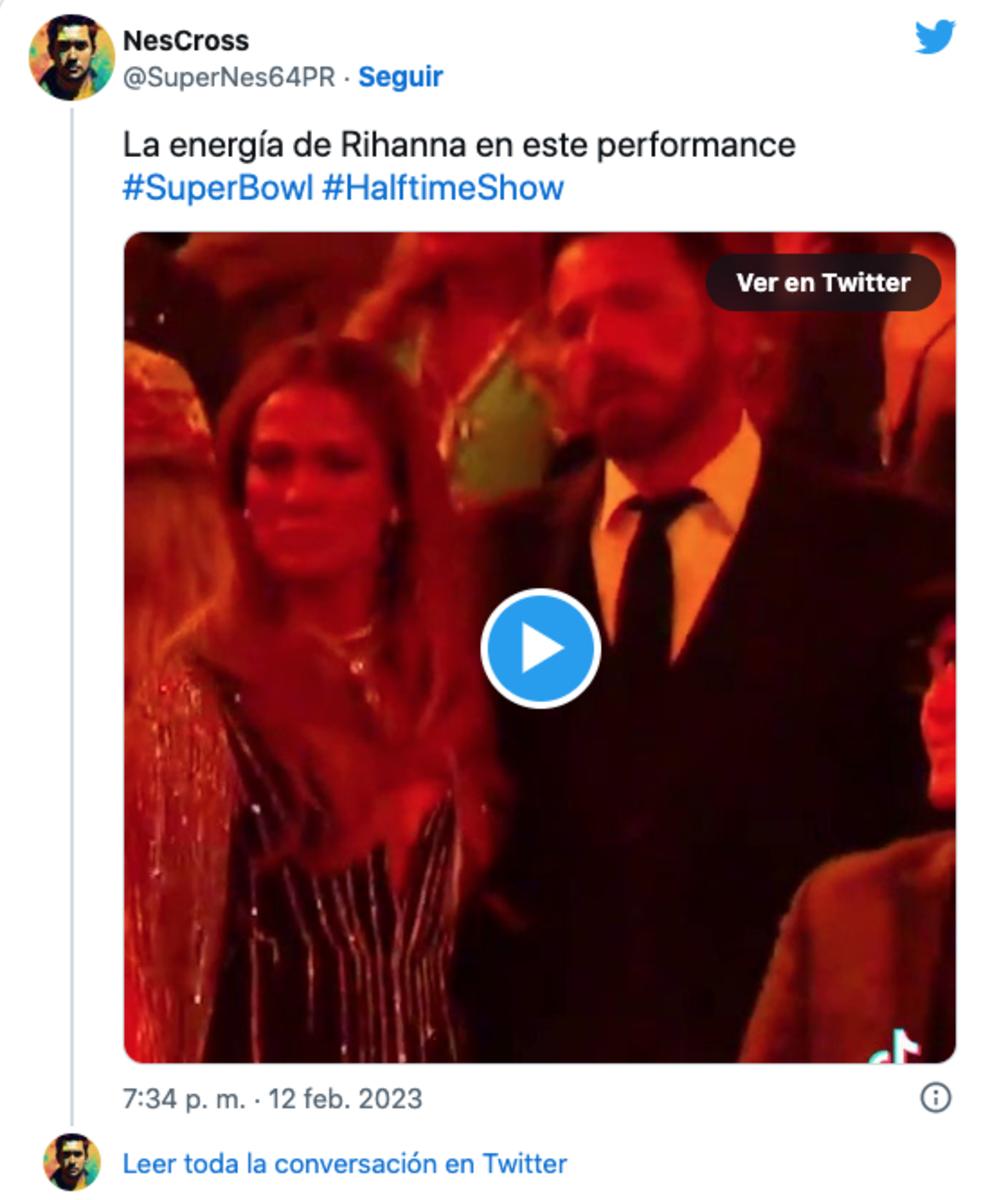Open the @SuperNes64PR handle link
Viewport: 981px width, 1200px height.
(228, 77)
